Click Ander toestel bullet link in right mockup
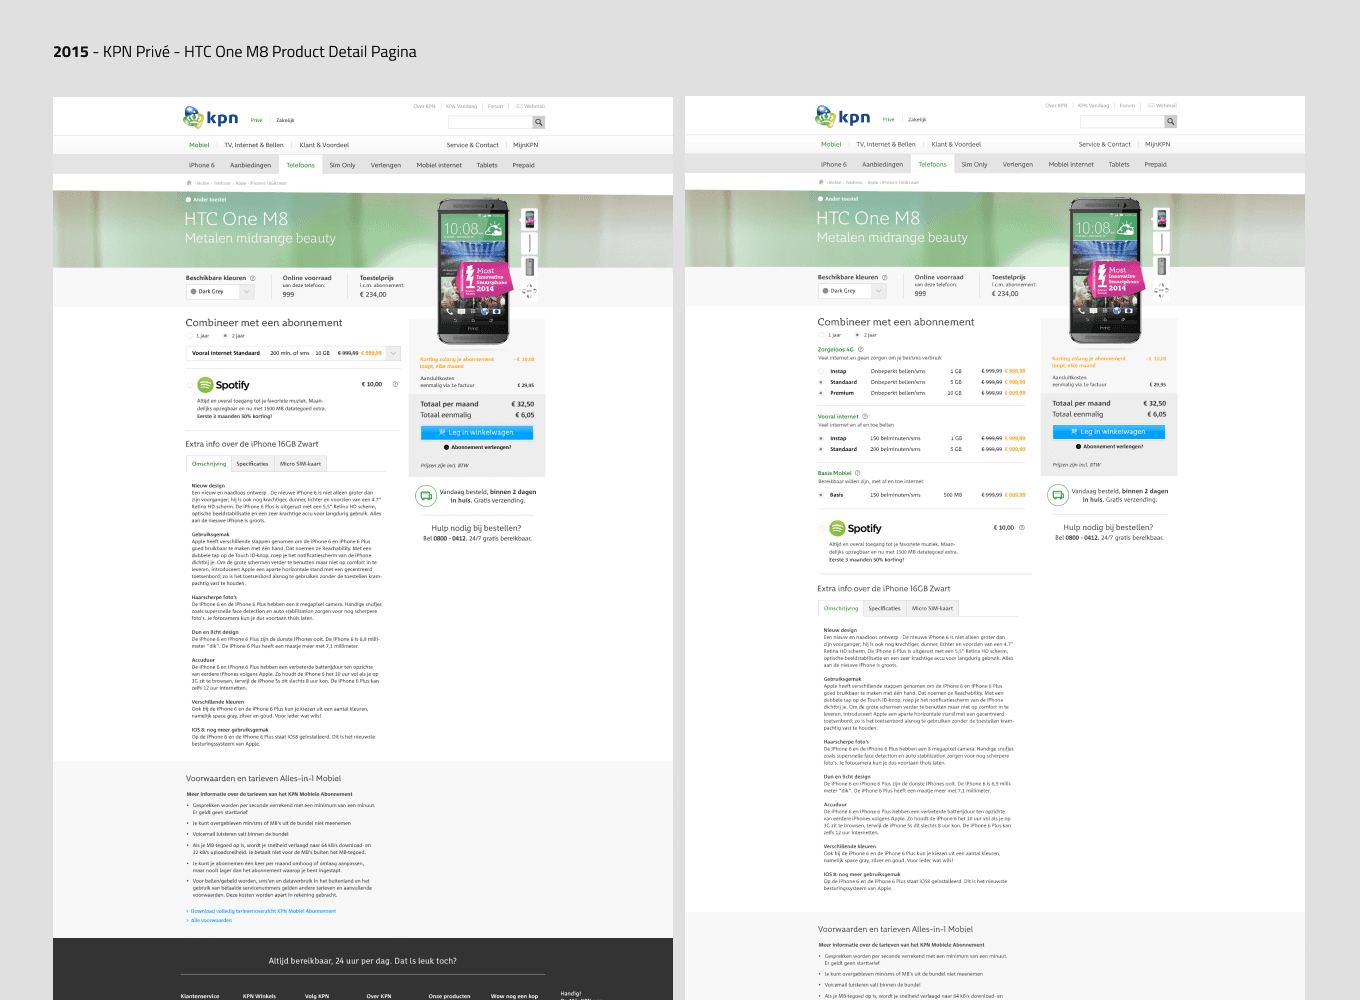 [839, 199]
